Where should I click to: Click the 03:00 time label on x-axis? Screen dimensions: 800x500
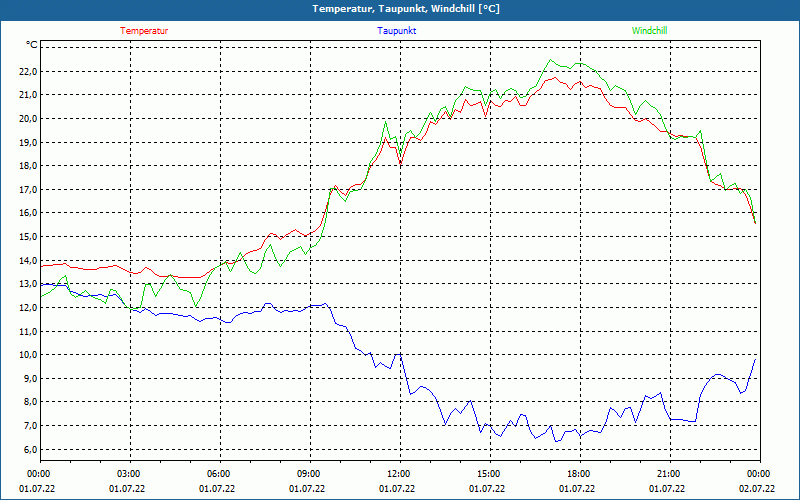[130, 474]
